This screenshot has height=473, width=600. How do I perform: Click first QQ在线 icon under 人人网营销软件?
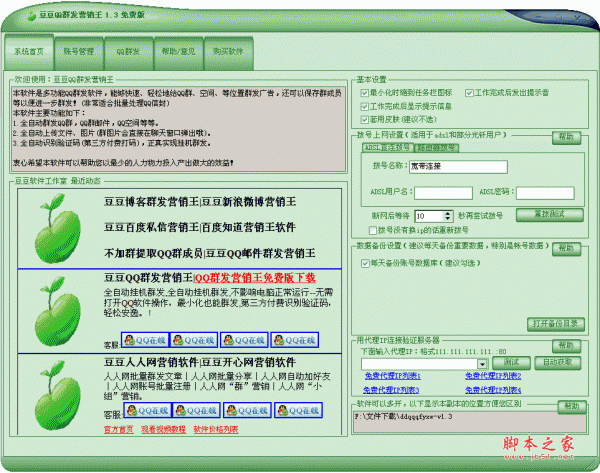pos(148,410)
